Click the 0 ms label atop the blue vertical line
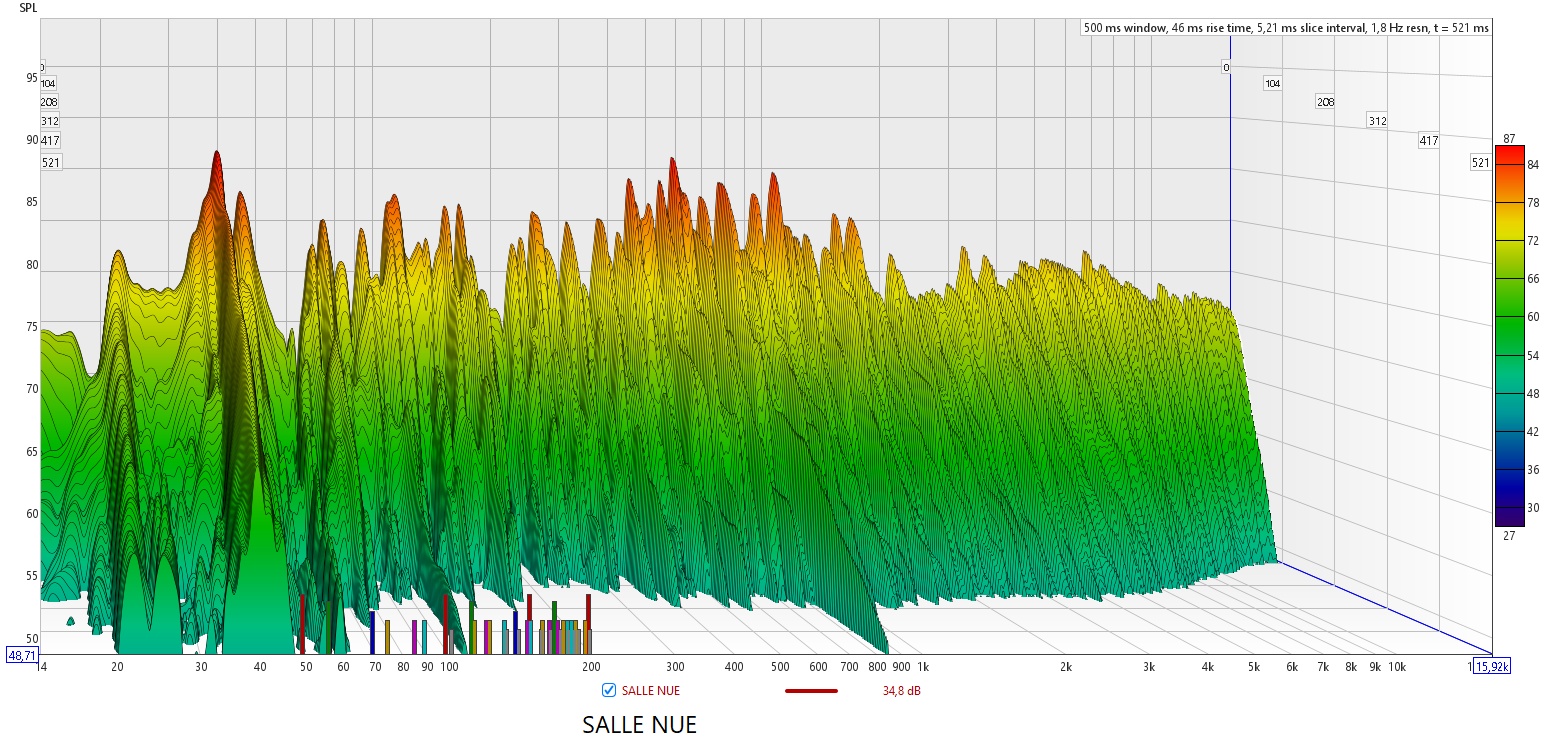Screen dimensions: 1550x744 1225,67
